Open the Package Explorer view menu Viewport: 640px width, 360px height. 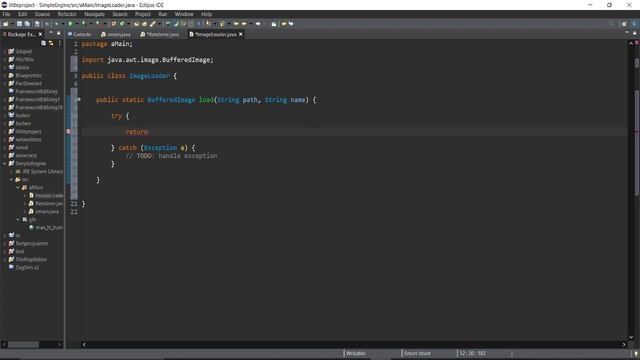[x=60, y=43]
